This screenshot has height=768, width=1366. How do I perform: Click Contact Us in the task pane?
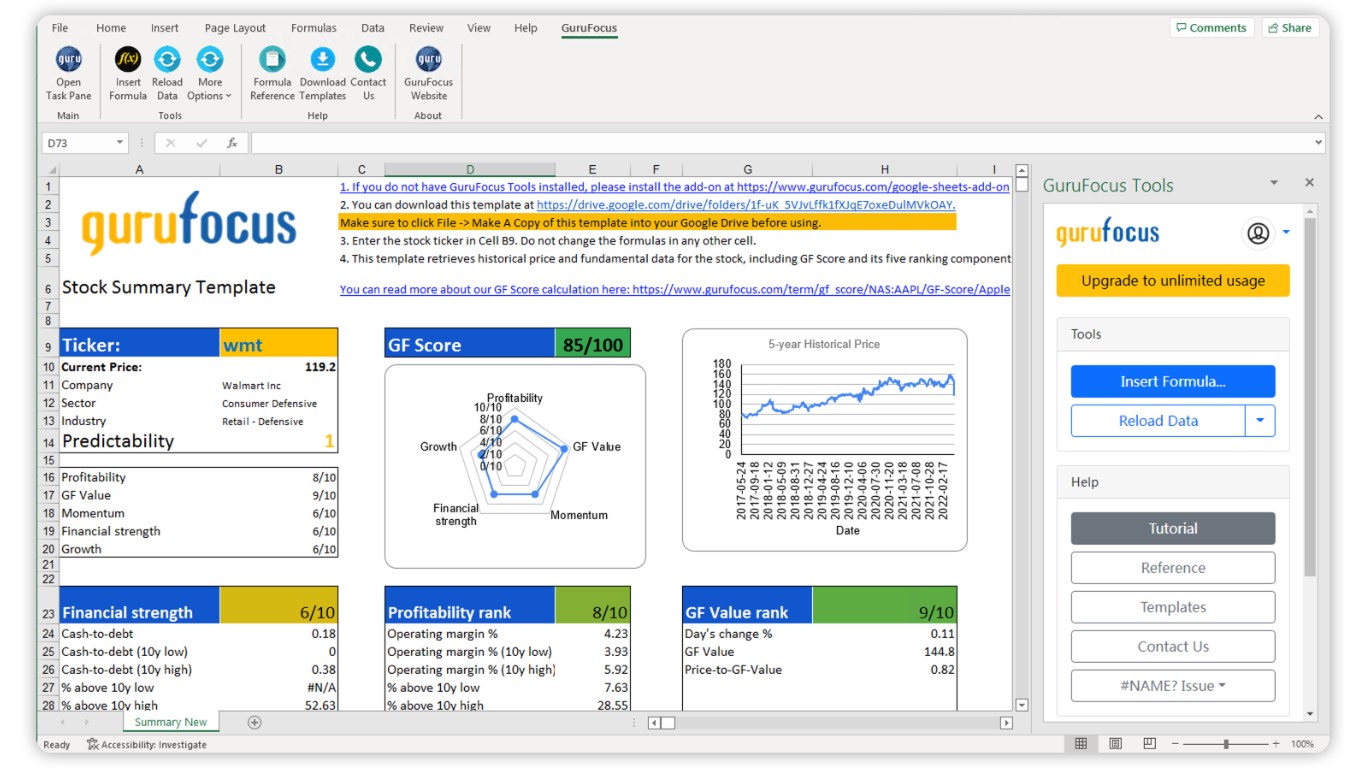(x=1173, y=646)
